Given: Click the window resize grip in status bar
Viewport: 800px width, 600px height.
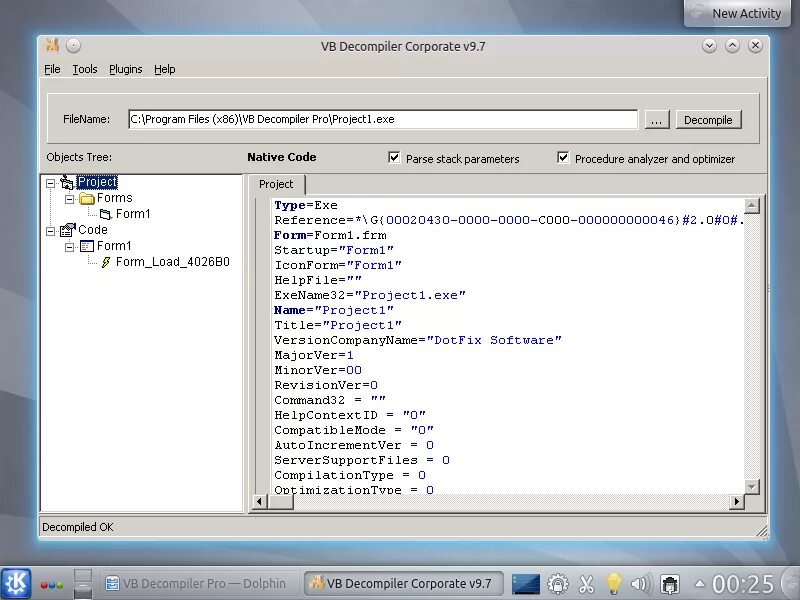Looking at the screenshot, I should 762,532.
